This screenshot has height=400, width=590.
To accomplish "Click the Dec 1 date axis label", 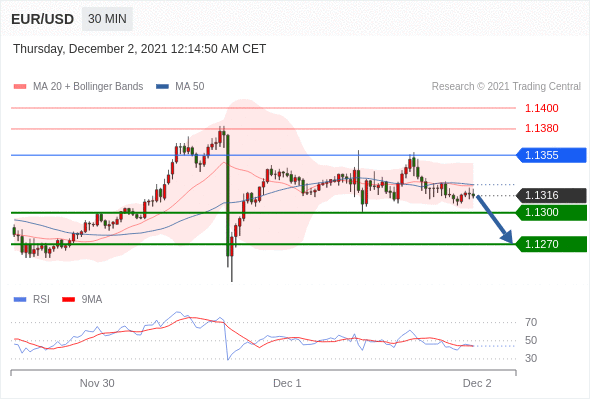I will coord(287,383).
